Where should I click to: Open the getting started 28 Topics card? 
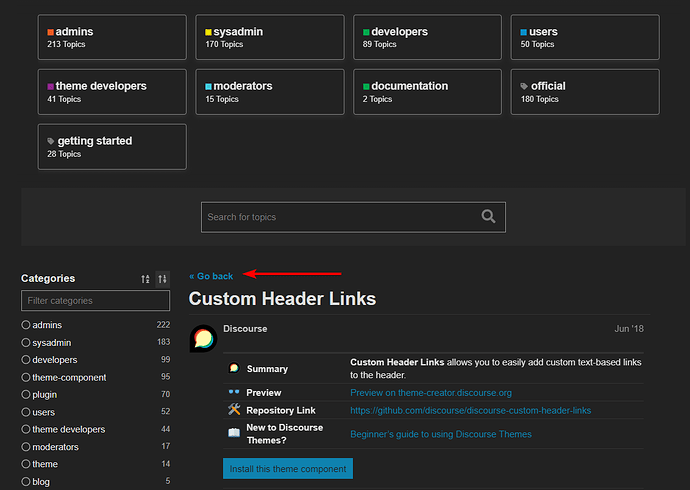pos(112,146)
